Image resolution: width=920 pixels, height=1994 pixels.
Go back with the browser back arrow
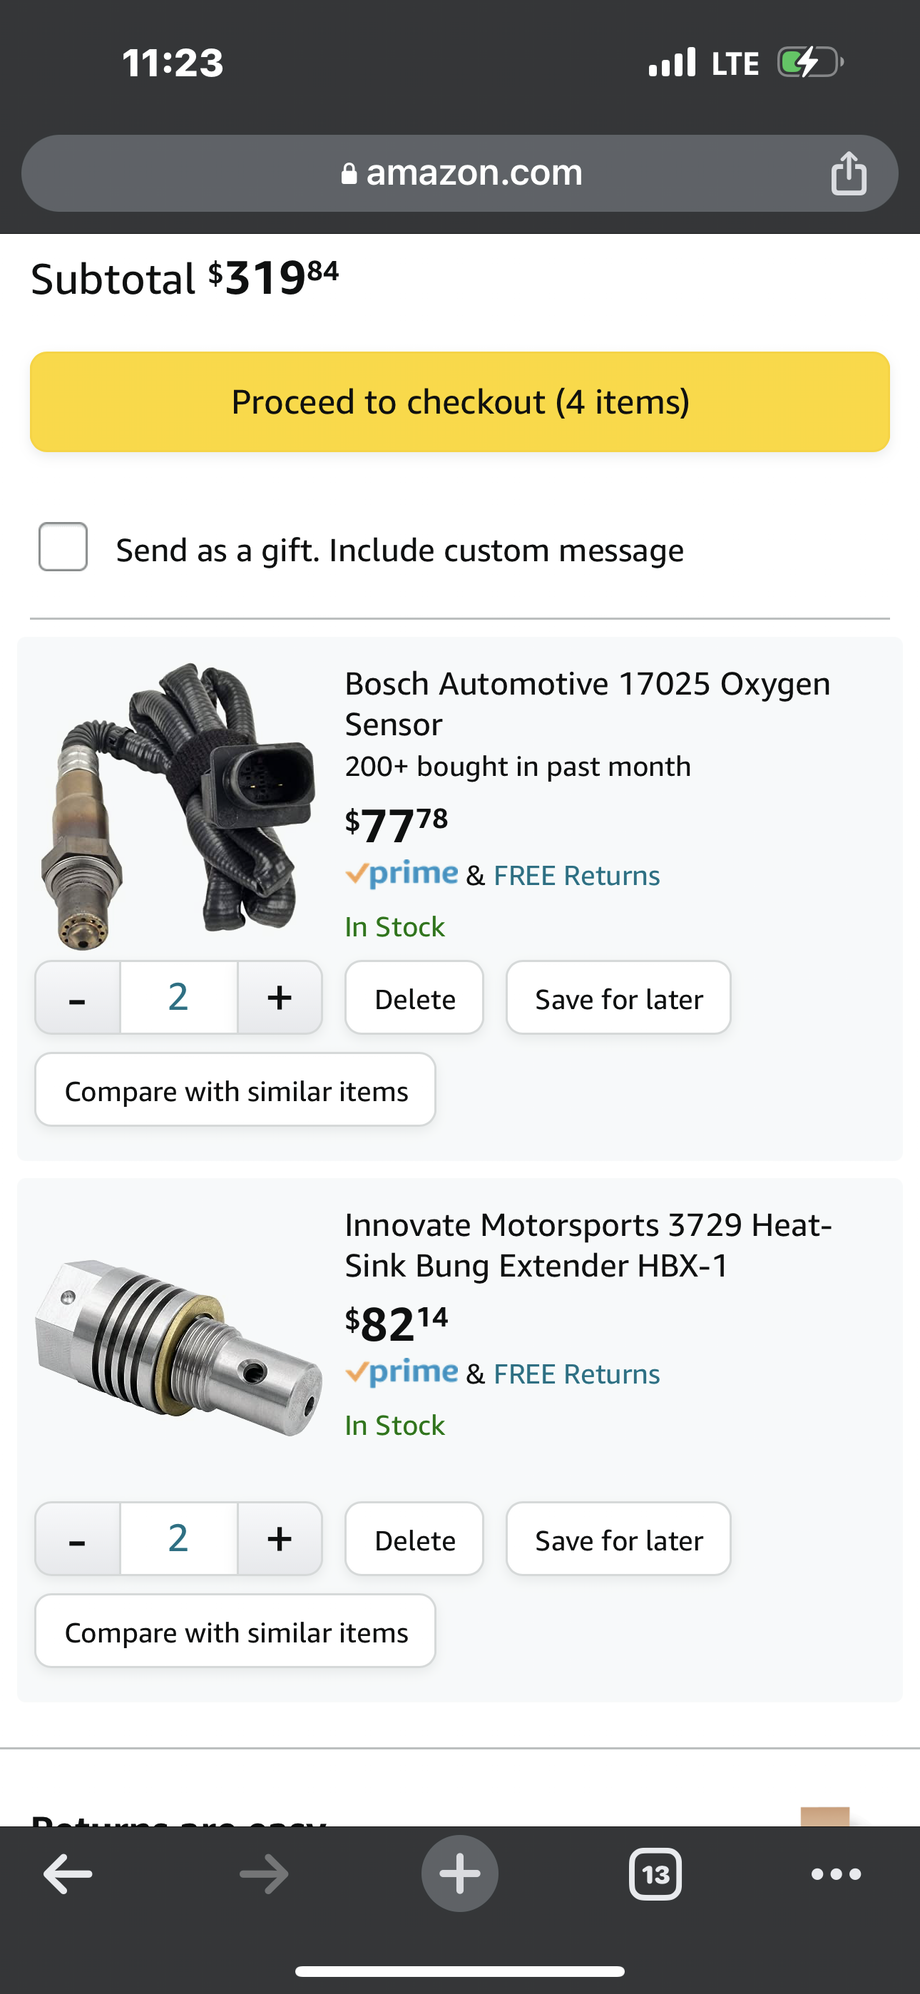[x=68, y=1874]
